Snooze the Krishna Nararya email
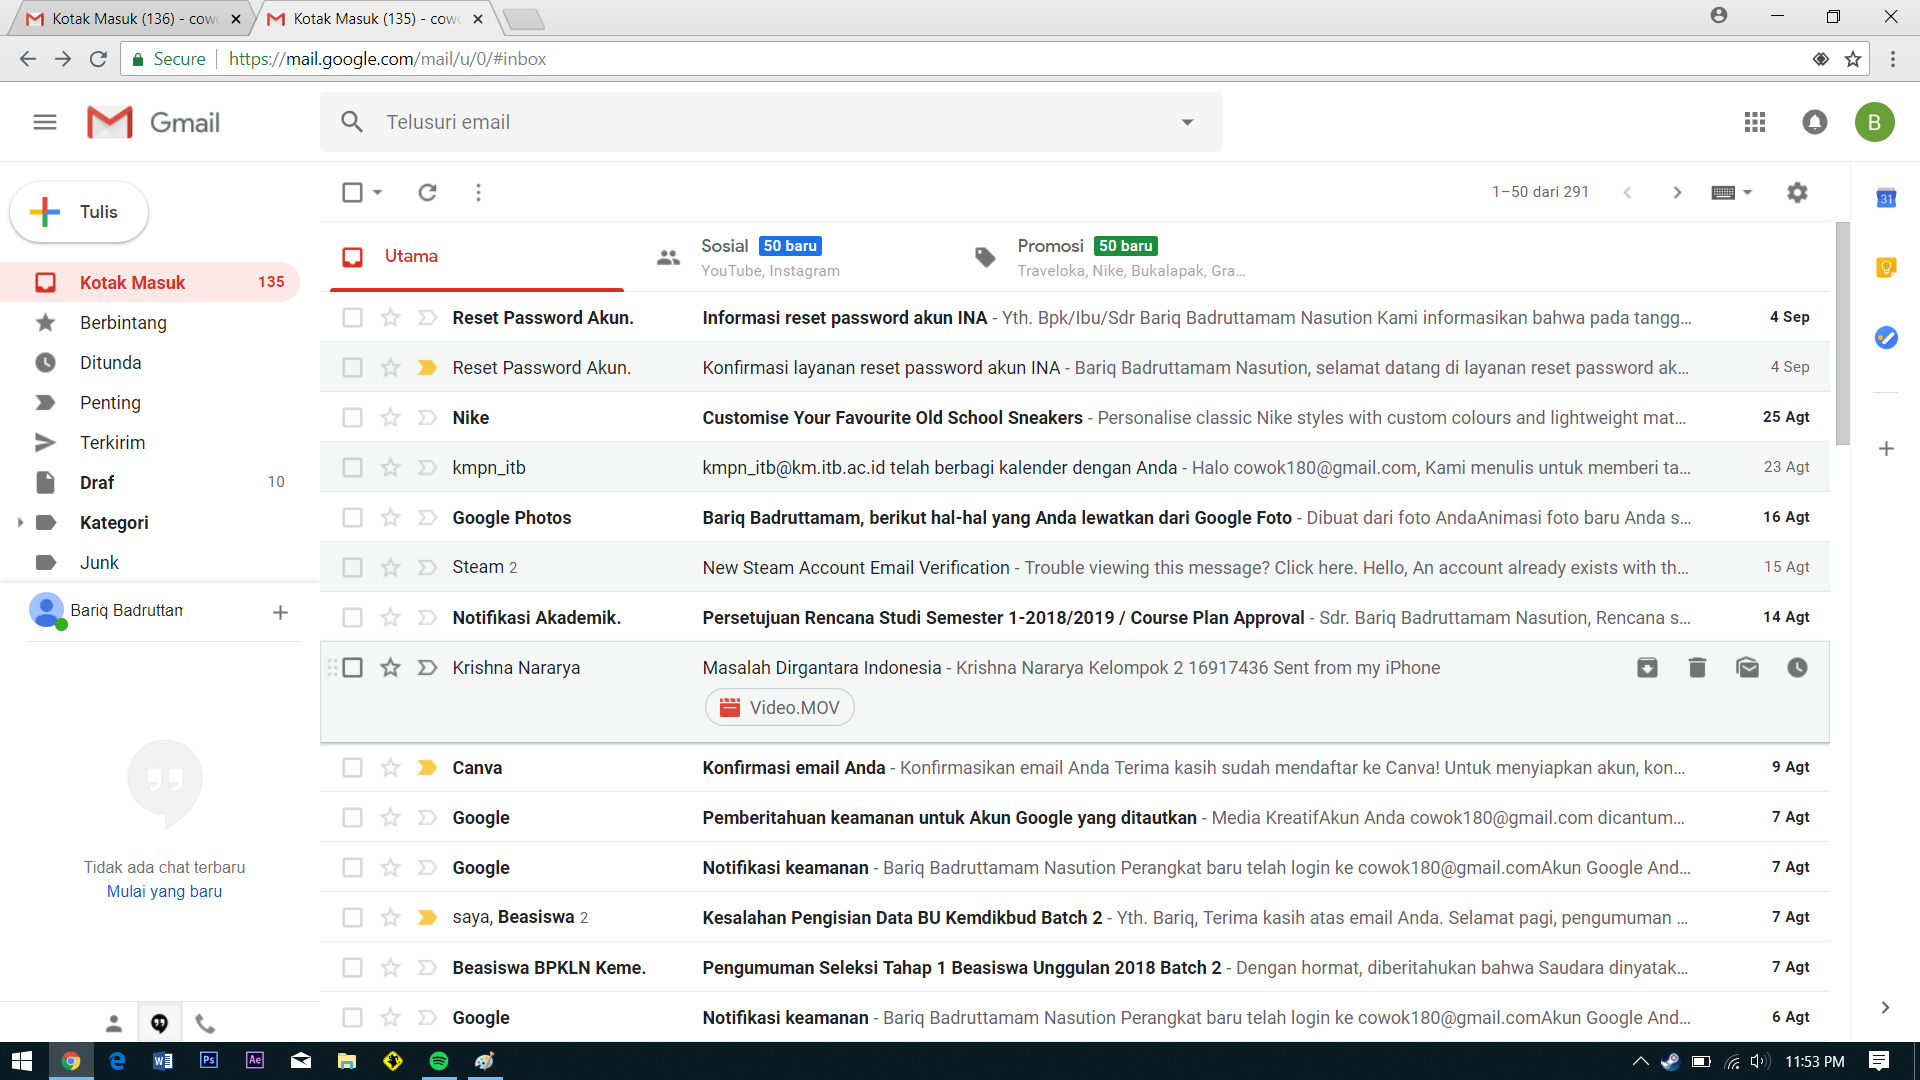The height and width of the screenshot is (1080, 1920). [x=1797, y=667]
